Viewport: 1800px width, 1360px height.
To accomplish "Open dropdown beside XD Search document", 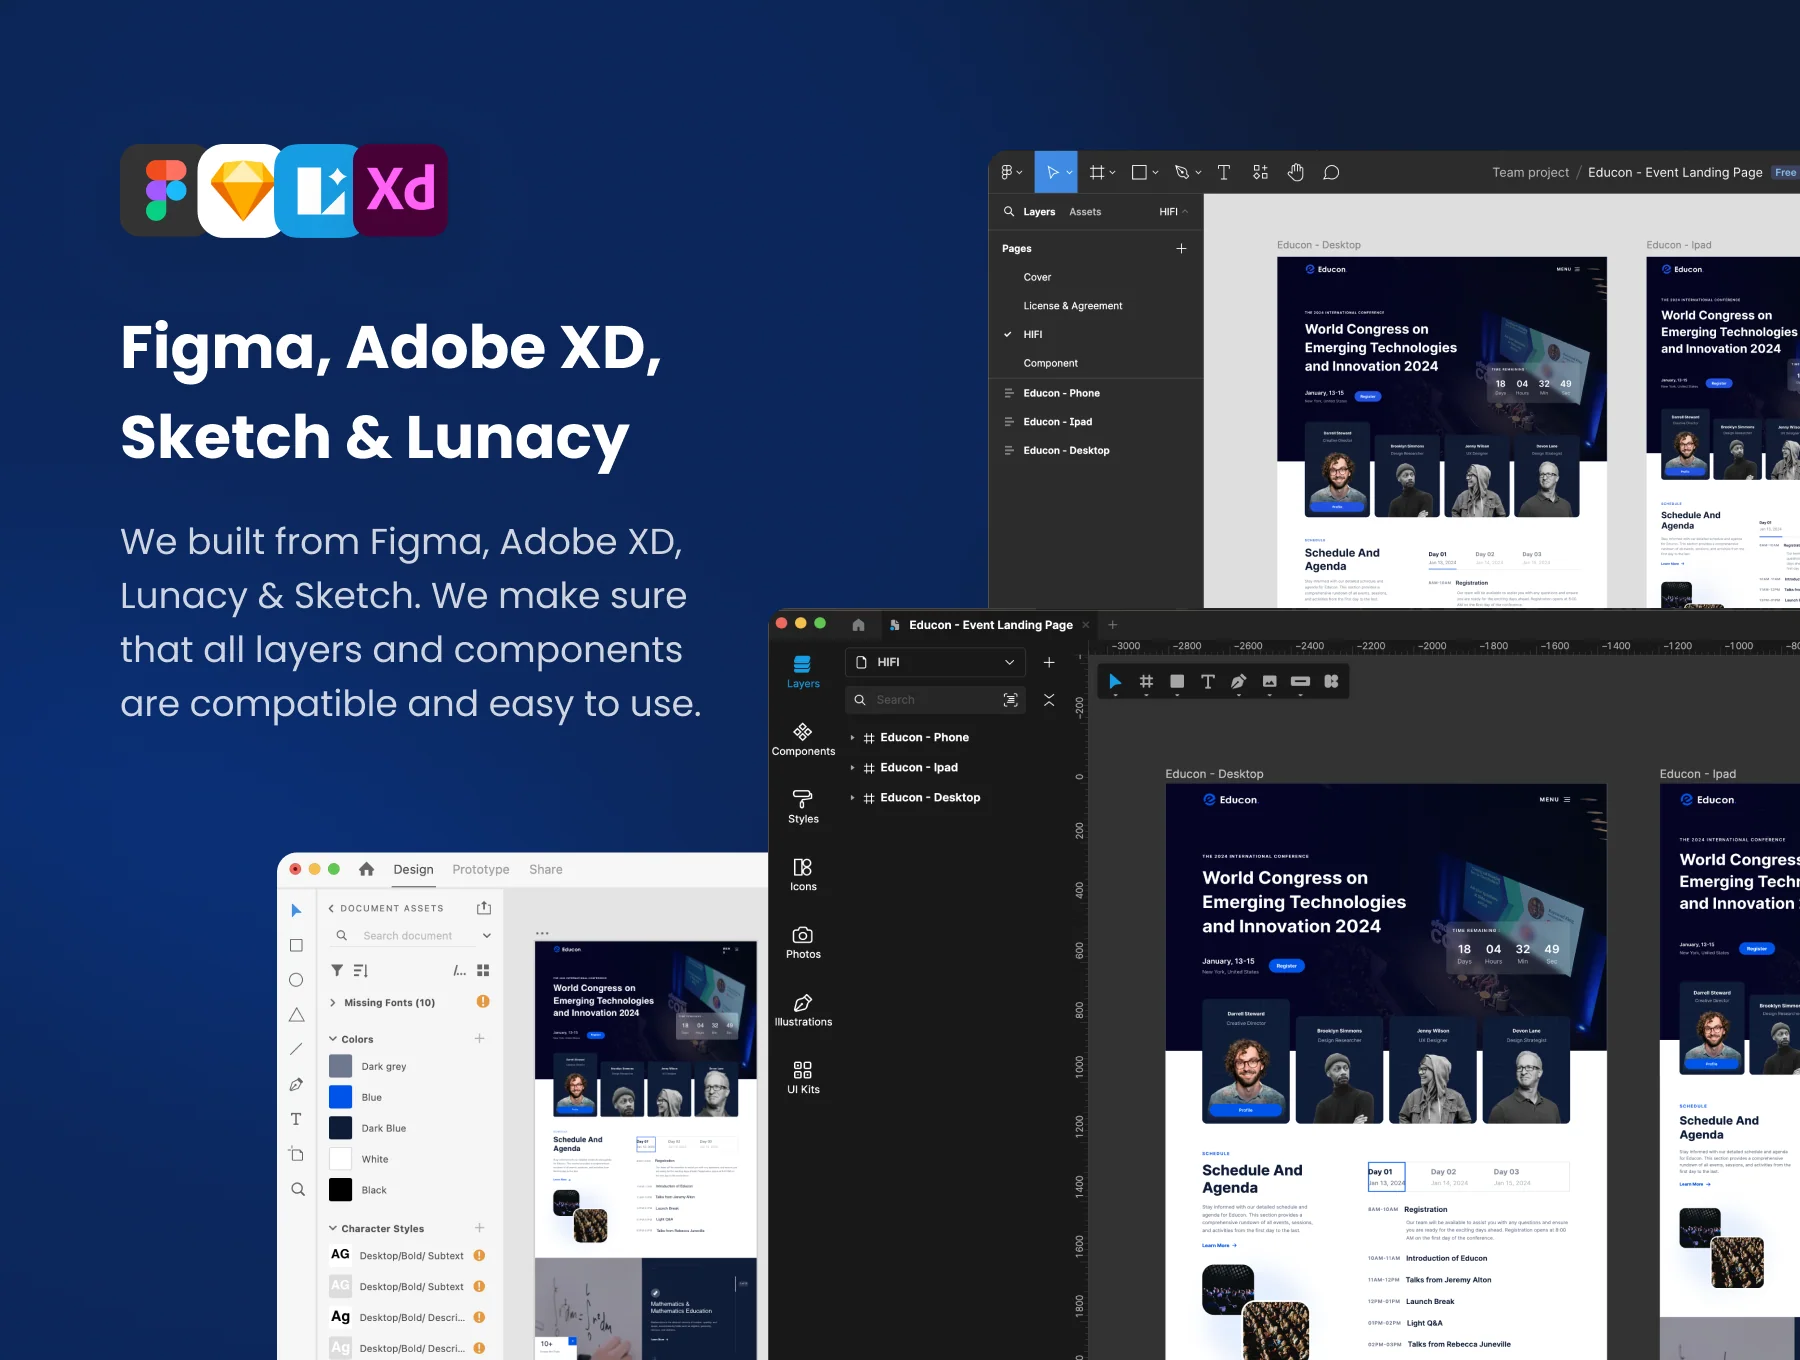I will tap(487, 936).
